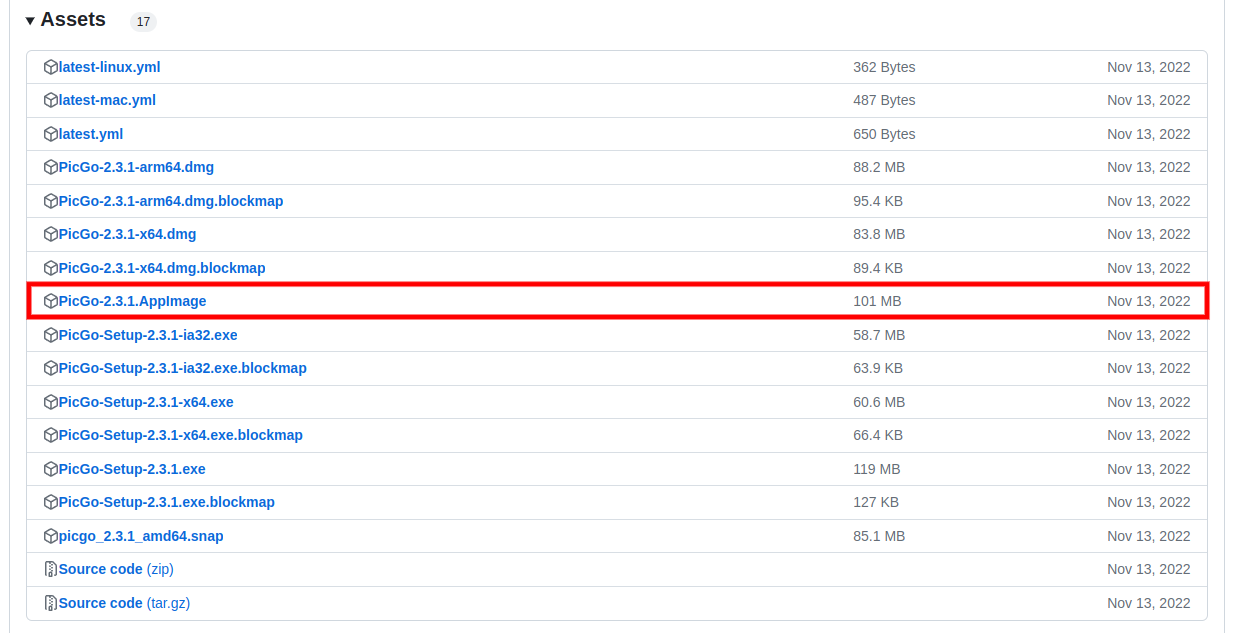The height and width of the screenshot is (633, 1234).
Task: Download PicGo-2.3.1-arm64.dmg
Action: 136,167
